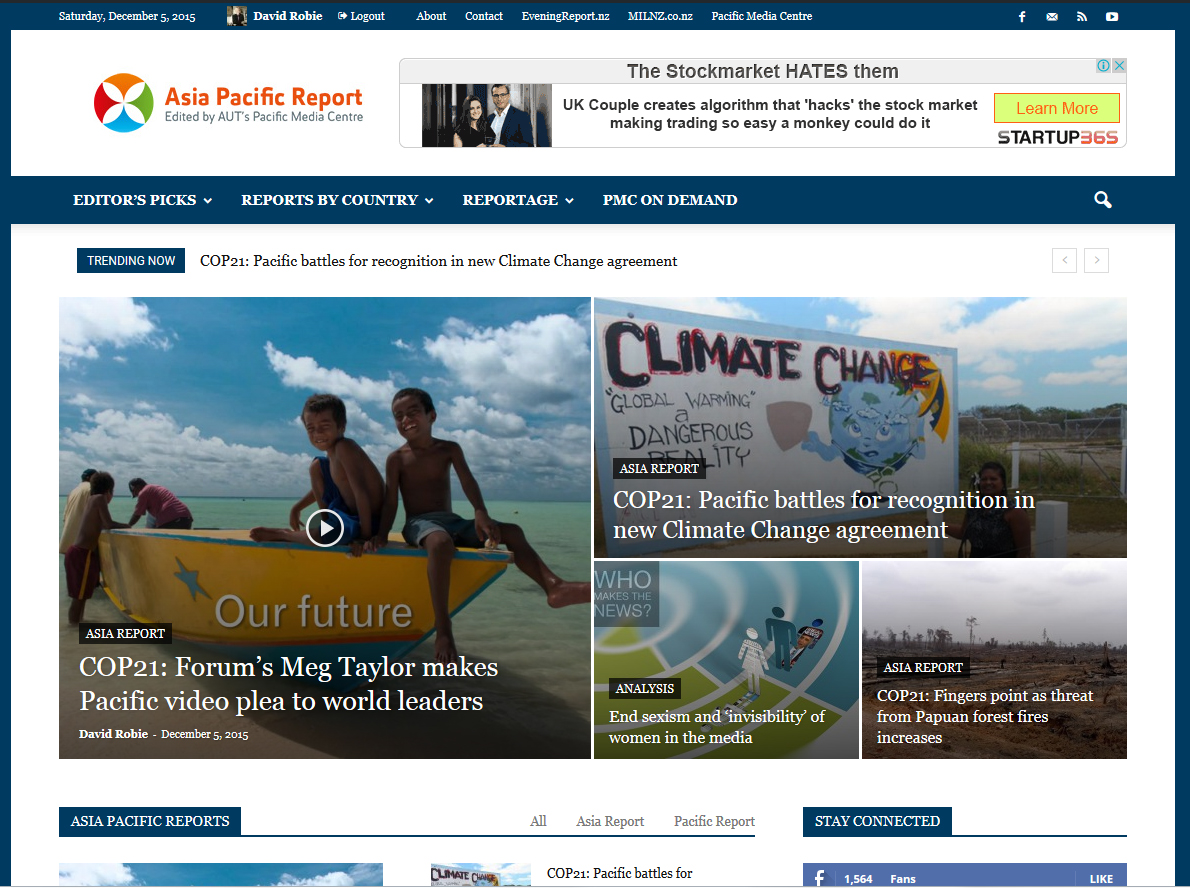
Task: Open PMC On Demand menu item
Action: coord(669,200)
